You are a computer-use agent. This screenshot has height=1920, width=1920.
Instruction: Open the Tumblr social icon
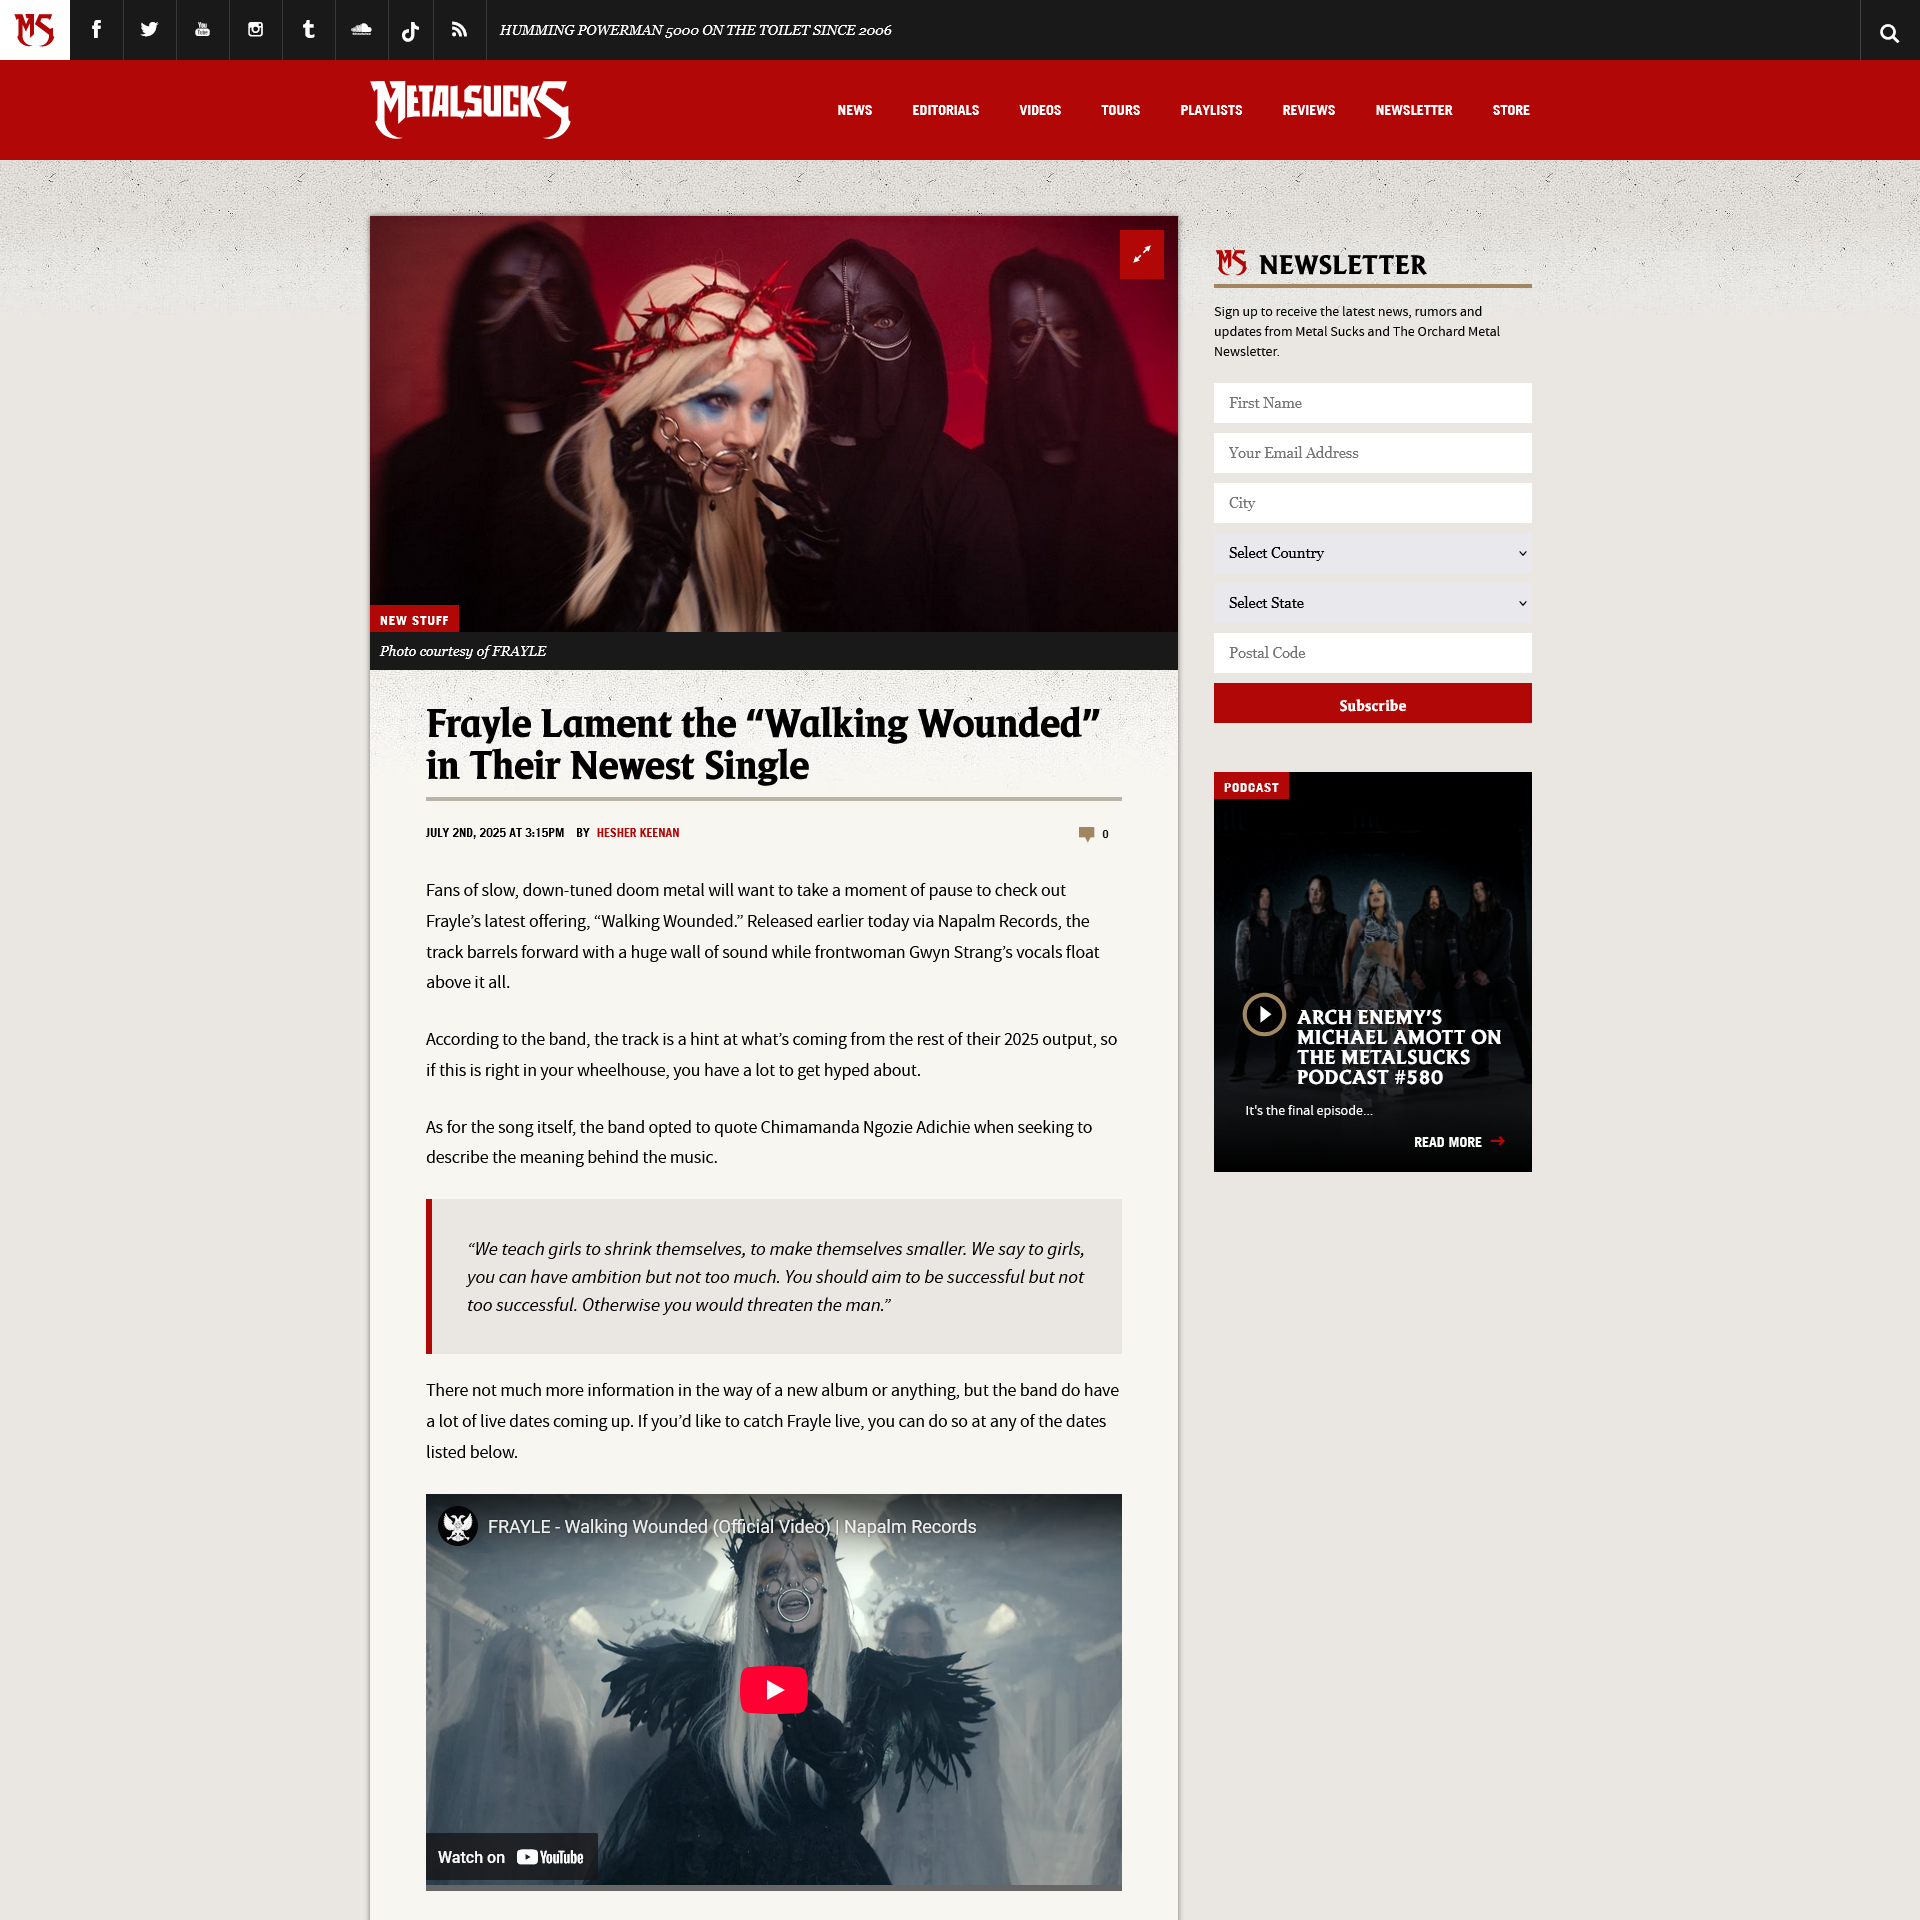(x=308, y=30)
